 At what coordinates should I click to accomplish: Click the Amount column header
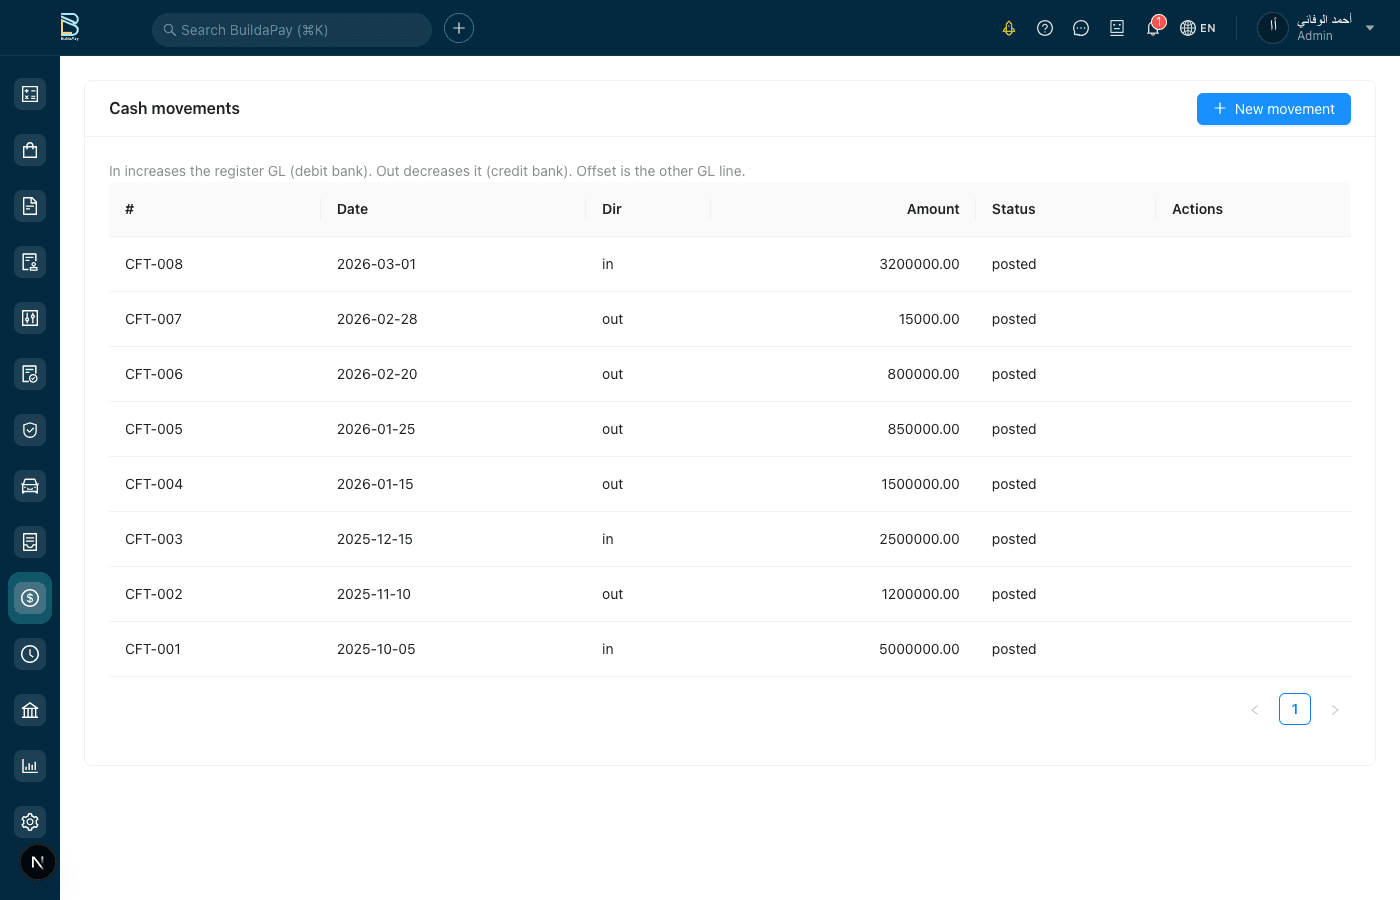(x=932, y=209)
